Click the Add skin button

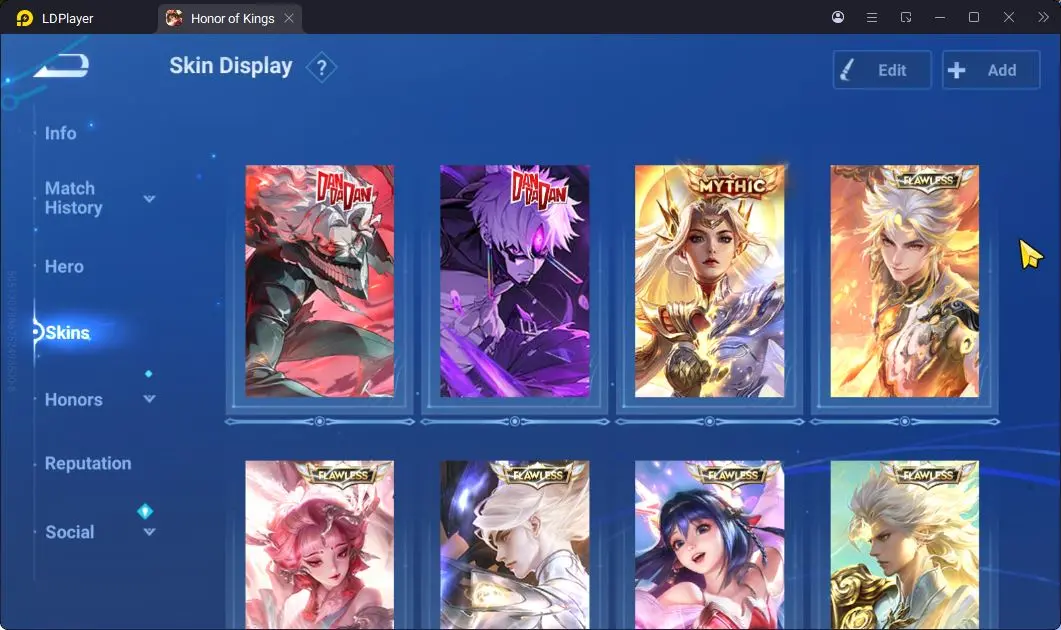(991, 70)
